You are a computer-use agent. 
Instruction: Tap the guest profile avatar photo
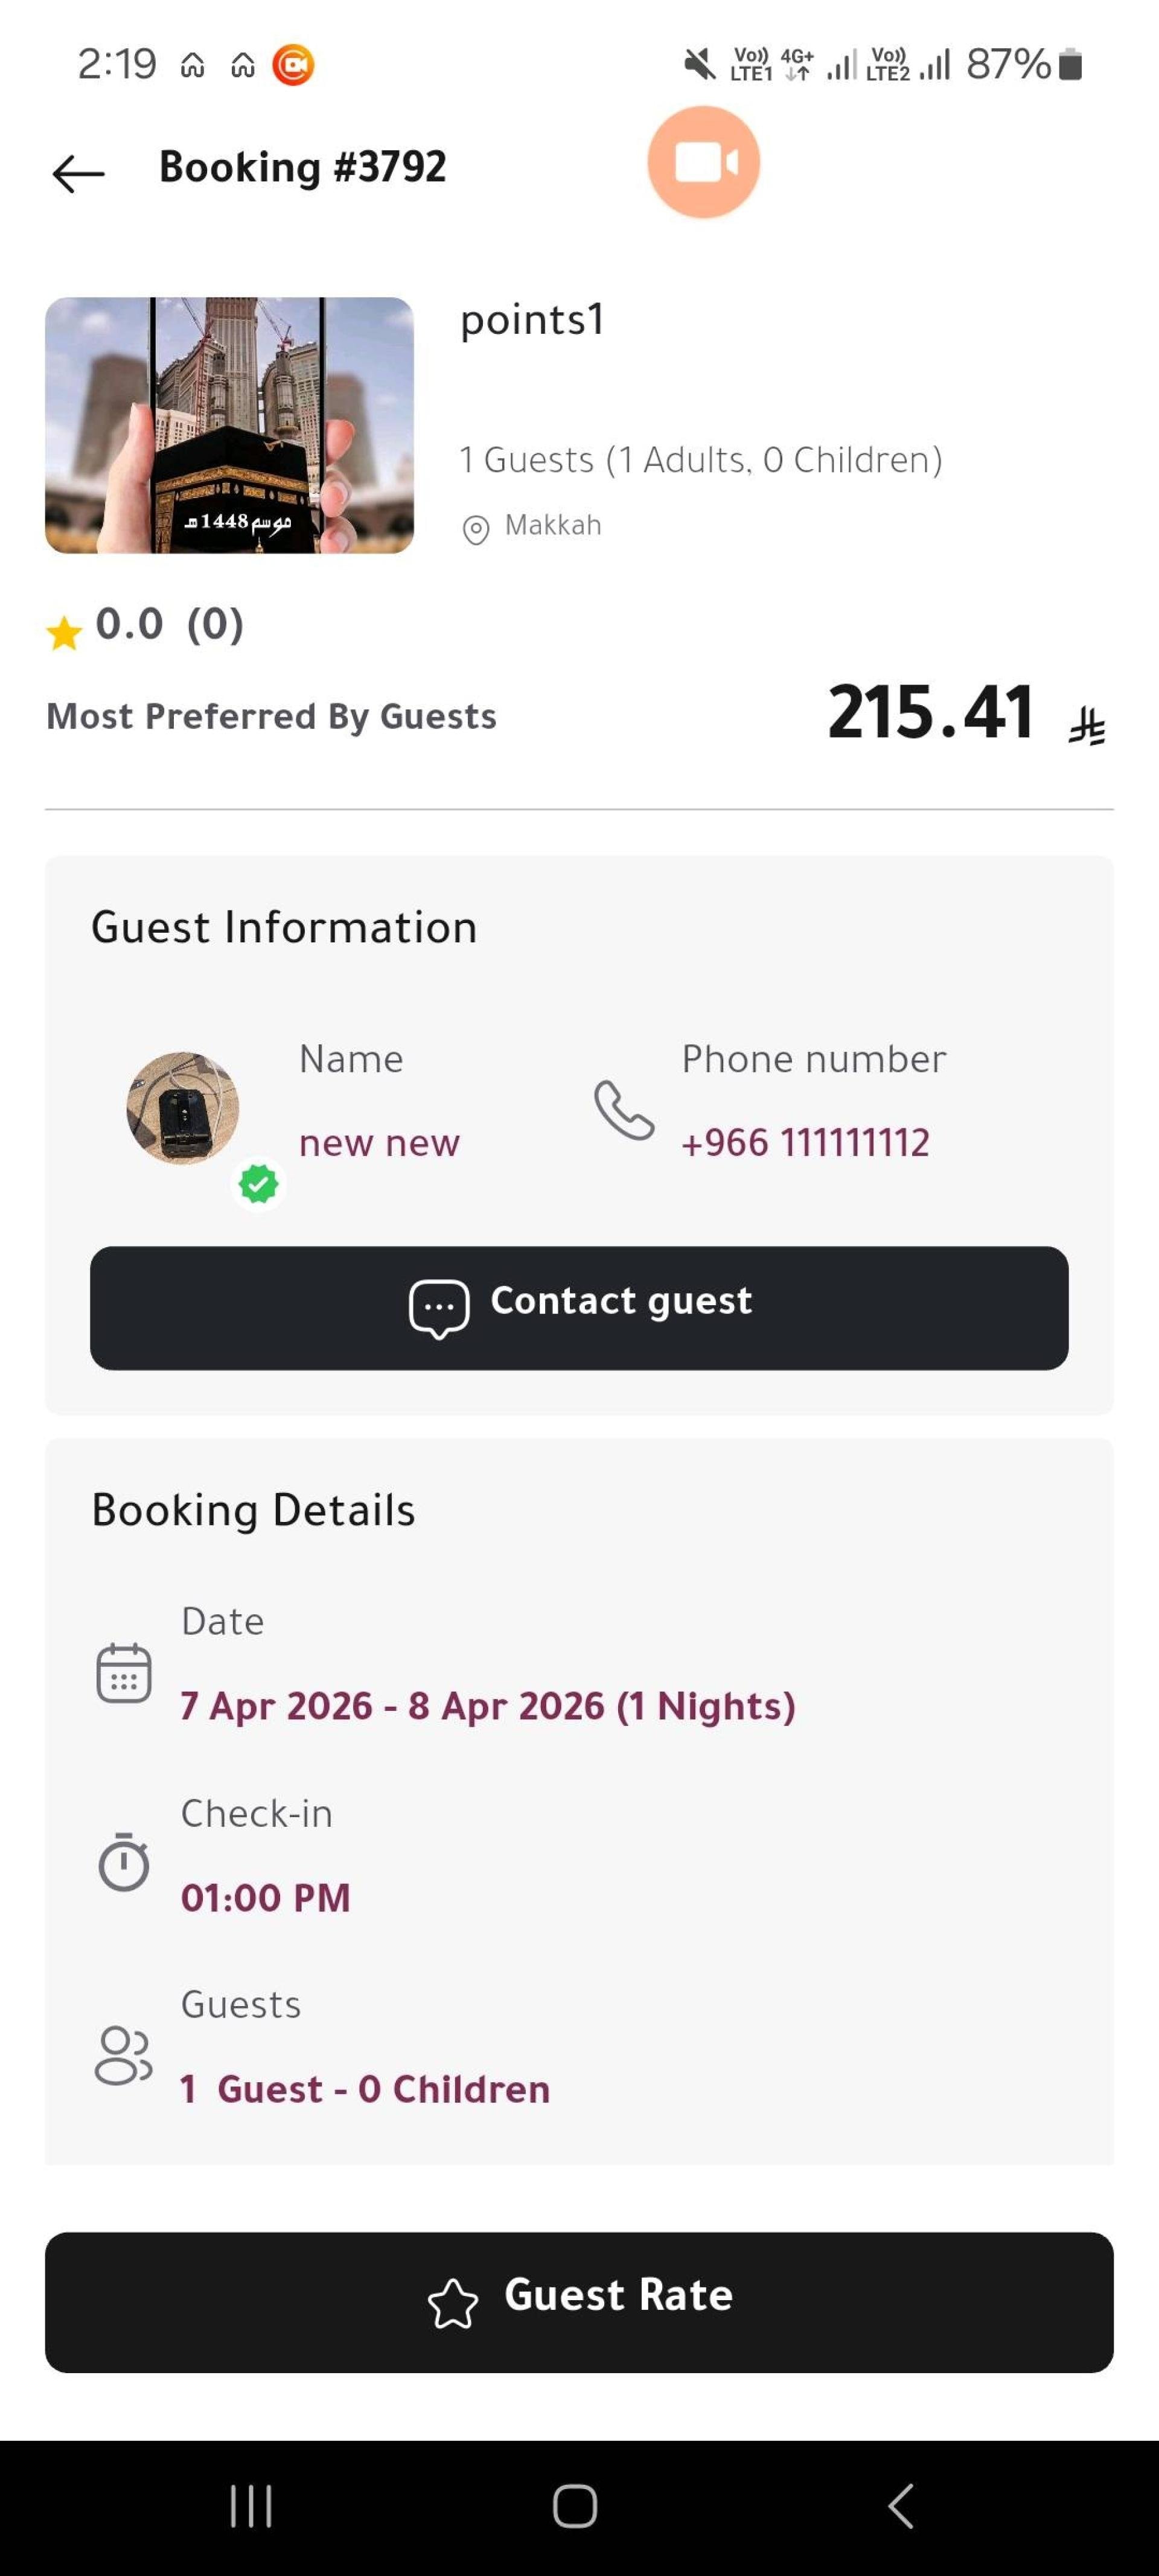pyautogui.click(x=182, y=1107)
